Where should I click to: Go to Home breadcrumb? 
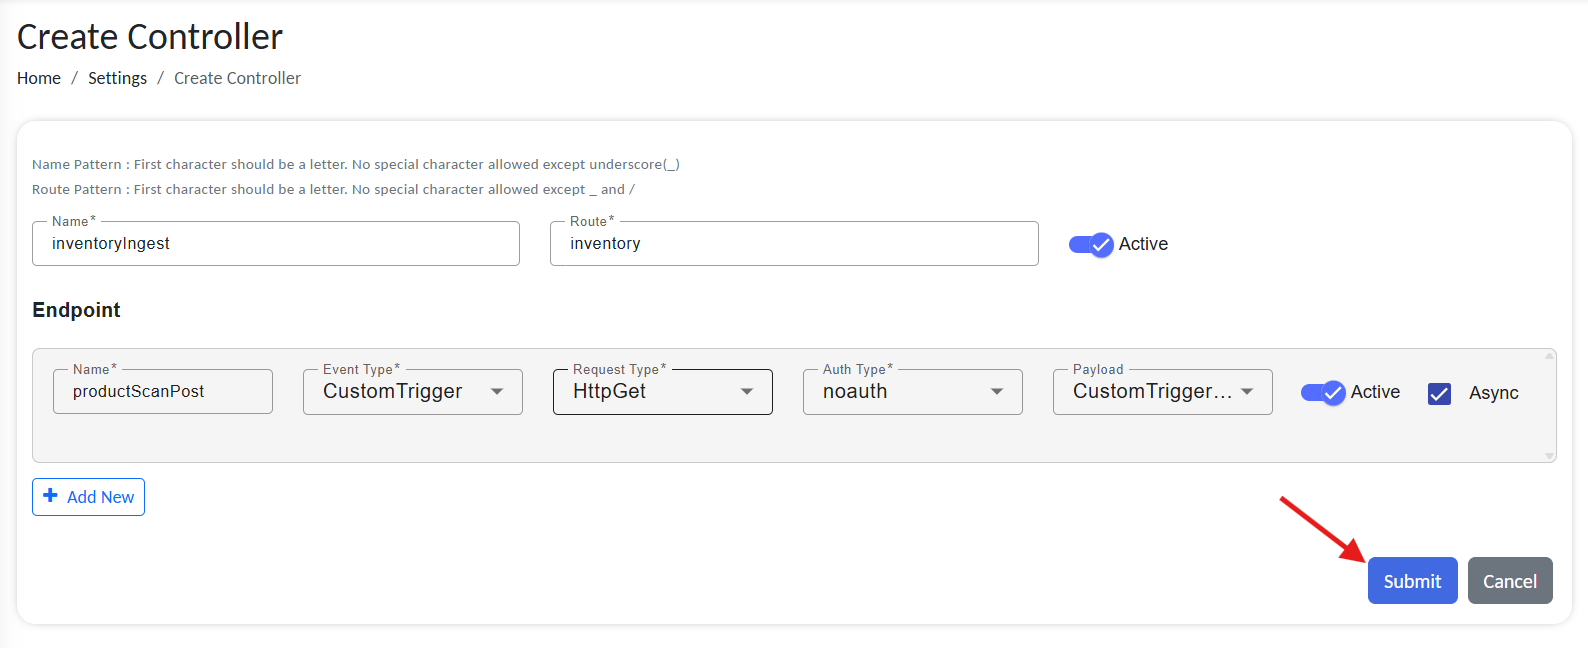coord(39,78)
